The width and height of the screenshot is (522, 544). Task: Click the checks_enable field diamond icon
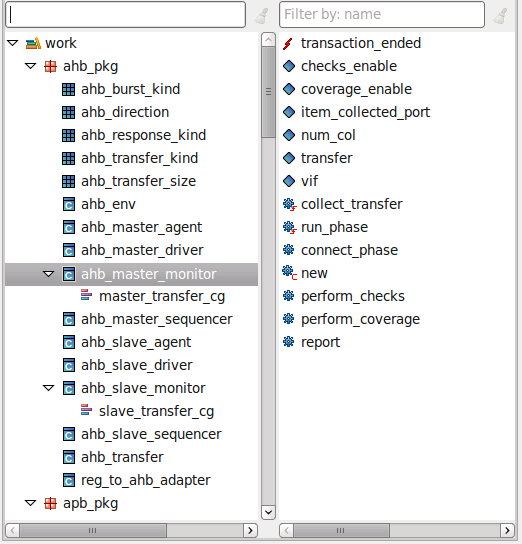[x=289, y=66]
